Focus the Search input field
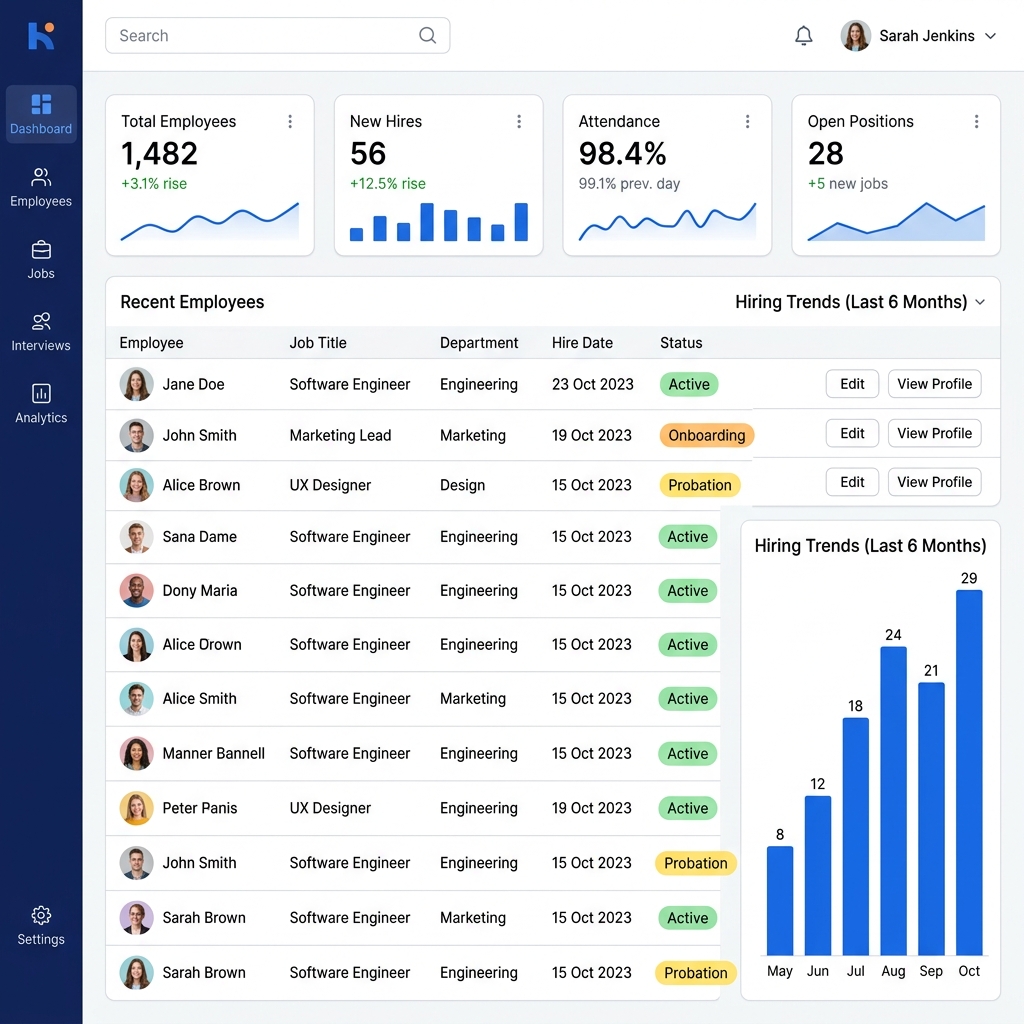 point(278,35)
